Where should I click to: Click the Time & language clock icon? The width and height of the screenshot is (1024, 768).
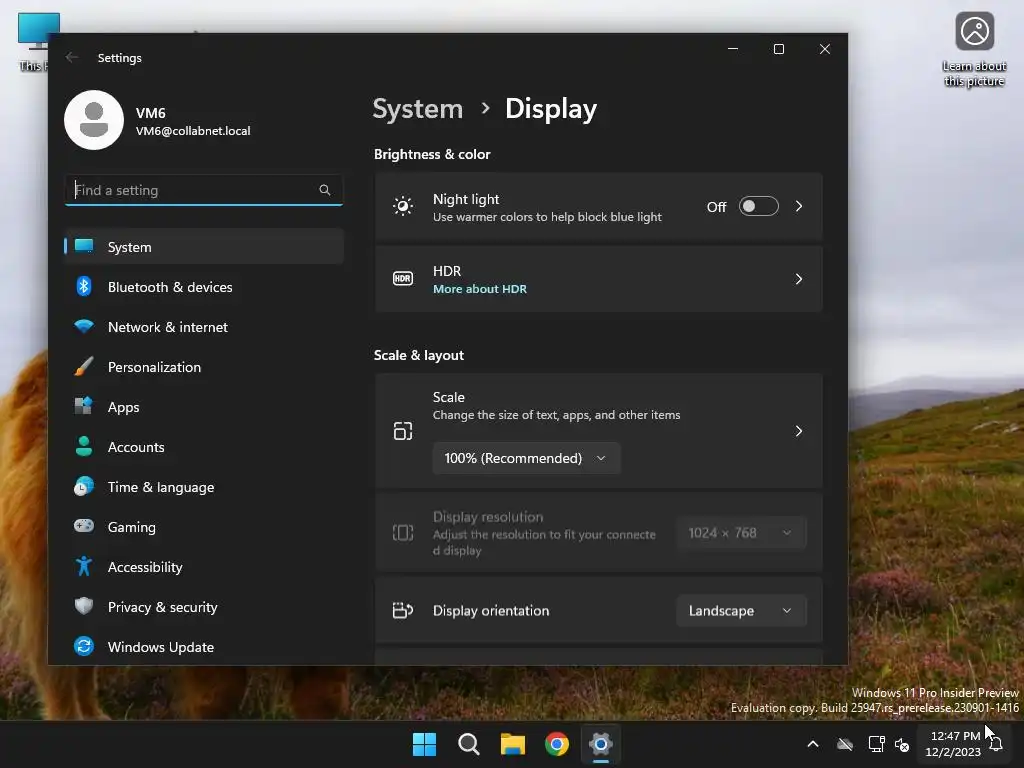coord(84,487)
